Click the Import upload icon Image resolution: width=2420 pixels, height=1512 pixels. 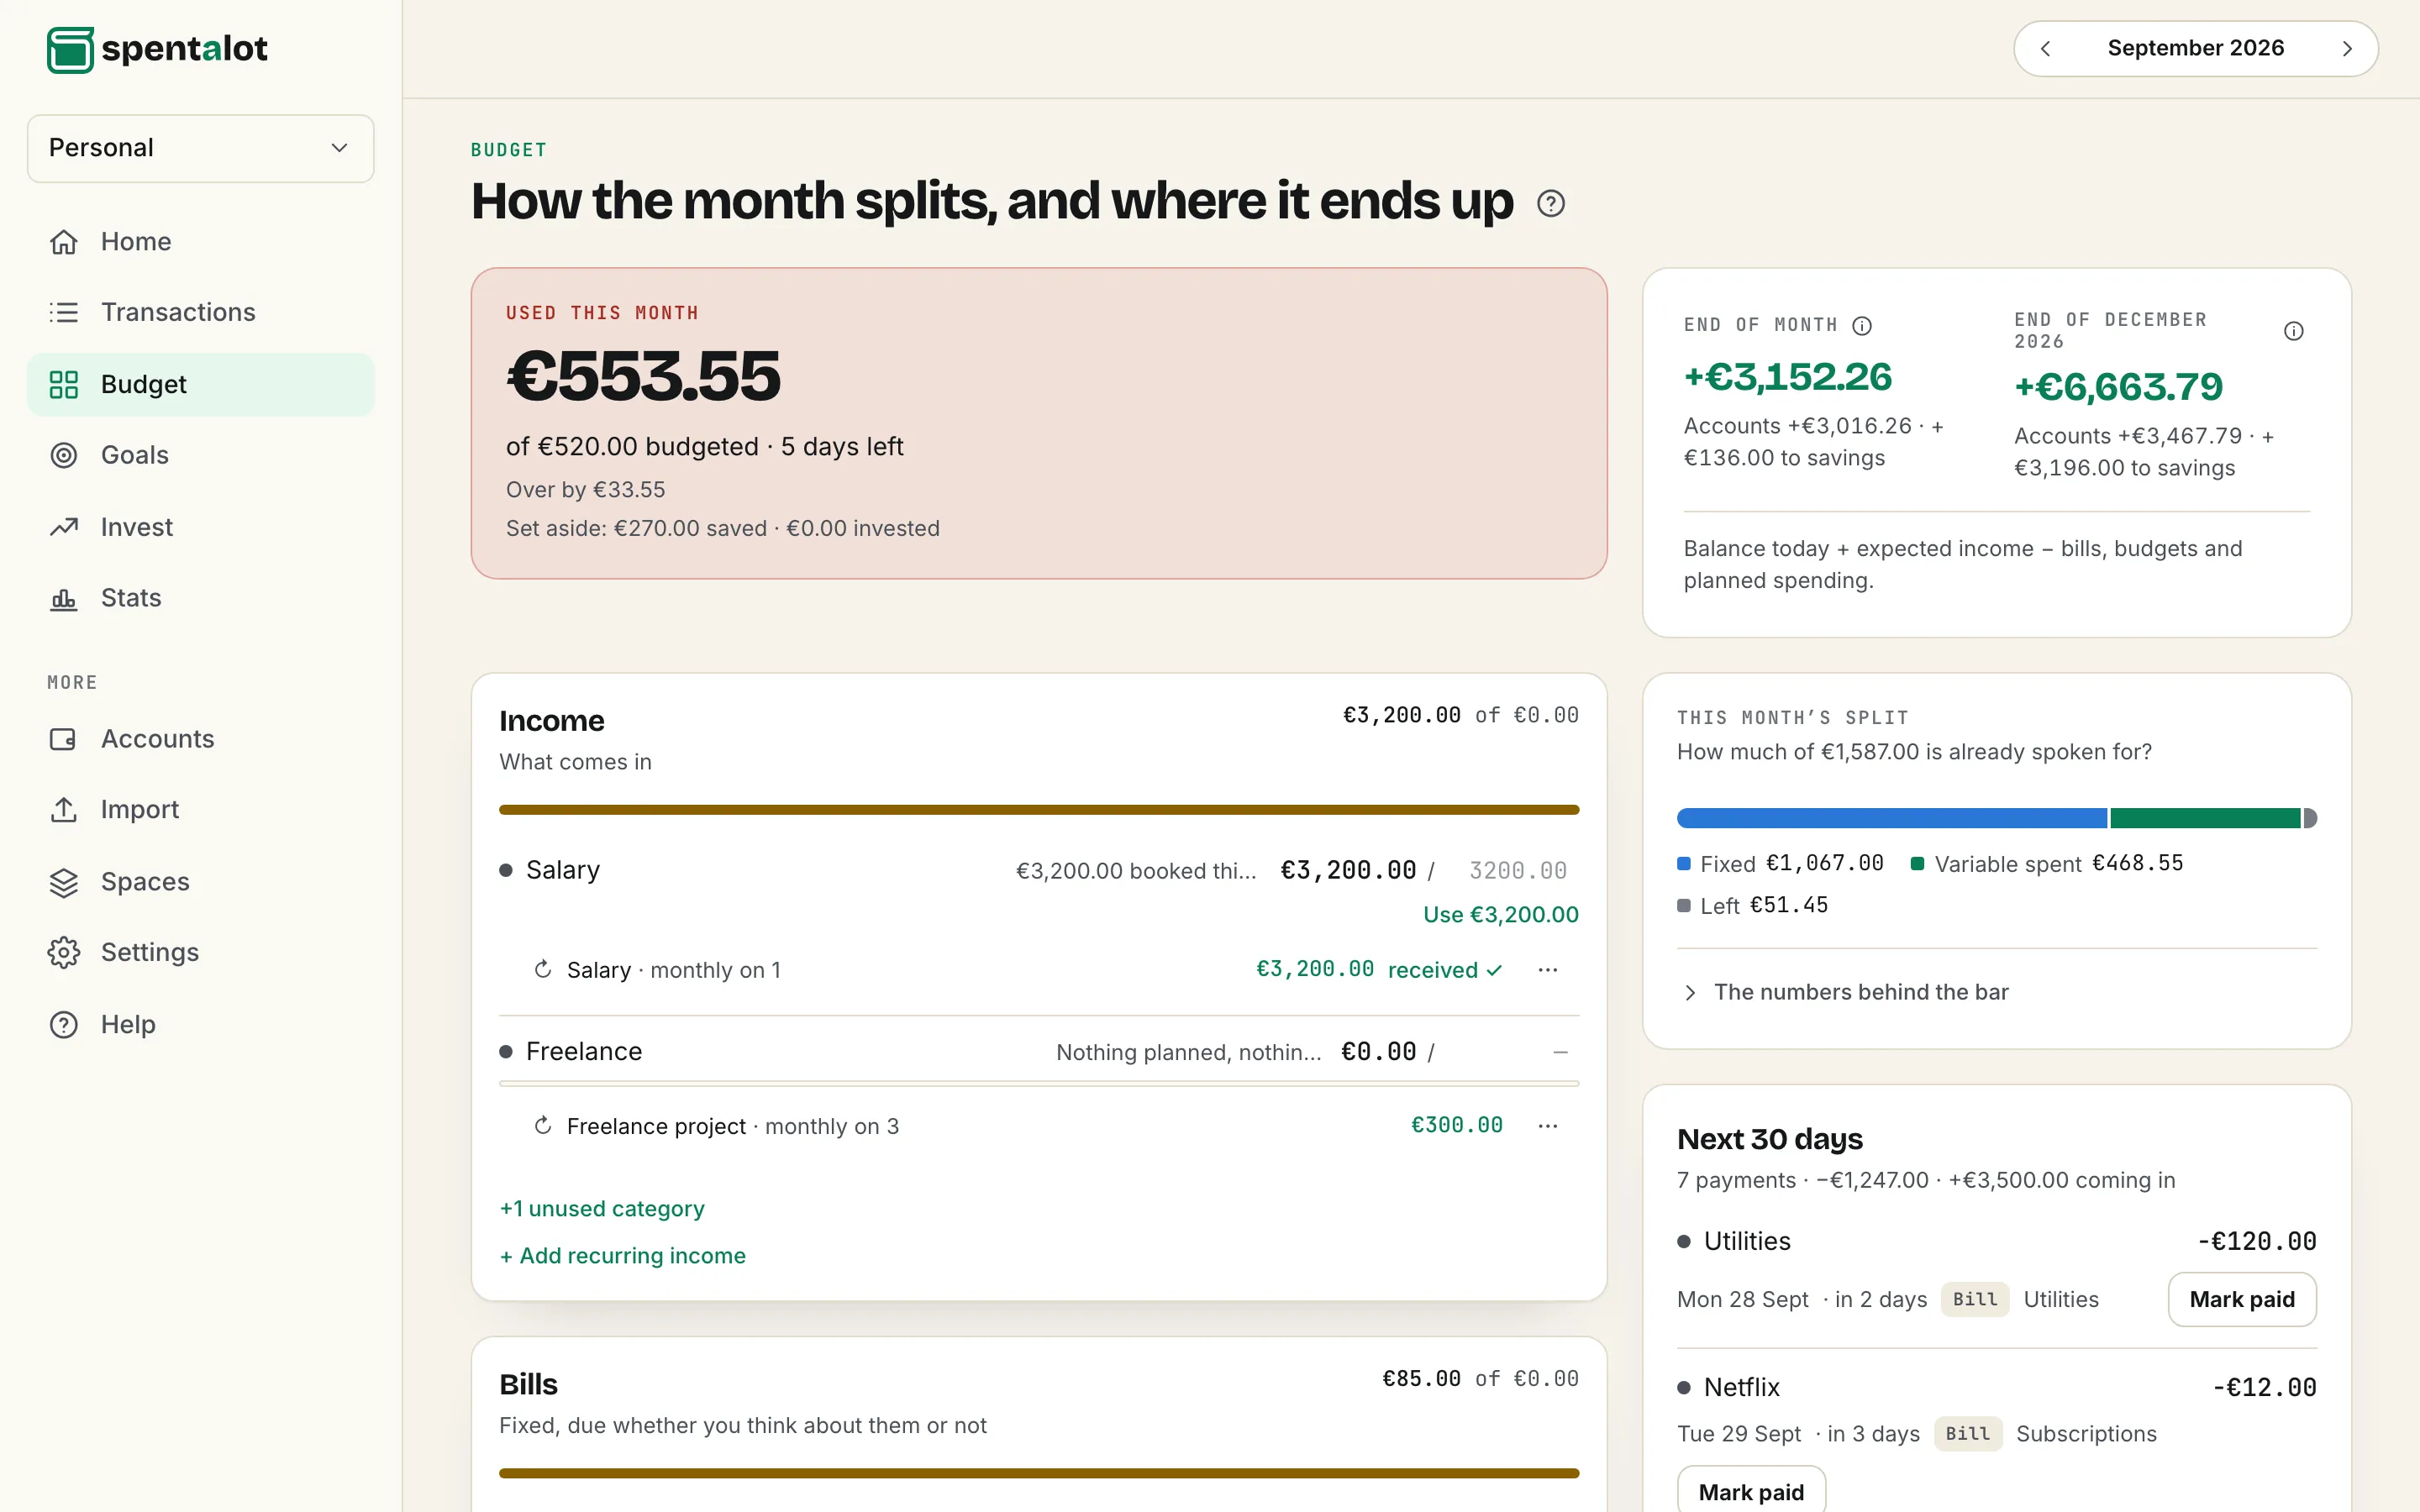point(64,809)
